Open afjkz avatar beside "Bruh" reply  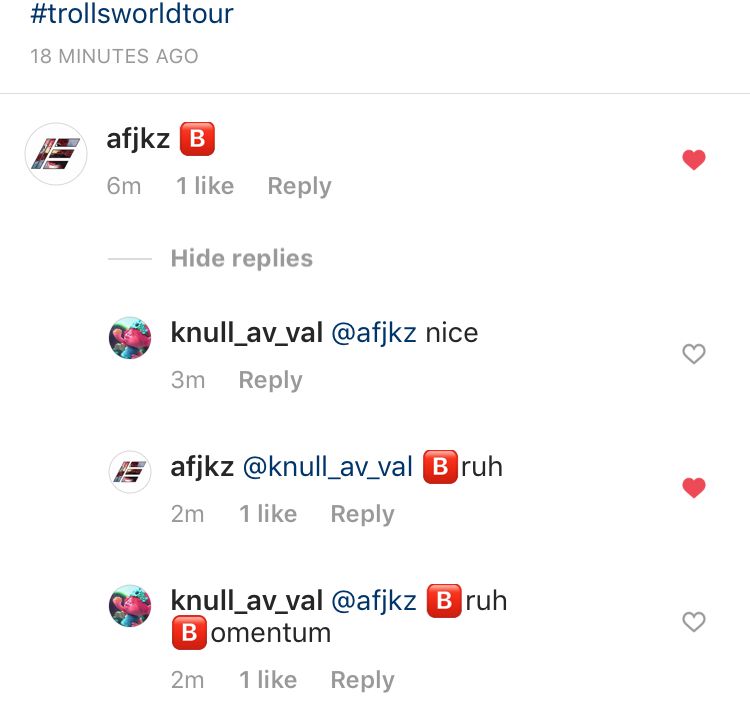(130, 472)
